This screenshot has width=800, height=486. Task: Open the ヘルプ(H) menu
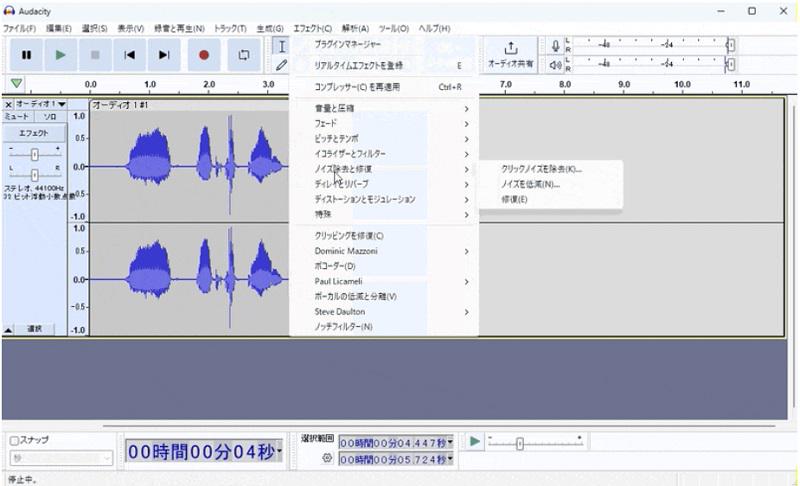pyautogui.click(x=434, y=29)
